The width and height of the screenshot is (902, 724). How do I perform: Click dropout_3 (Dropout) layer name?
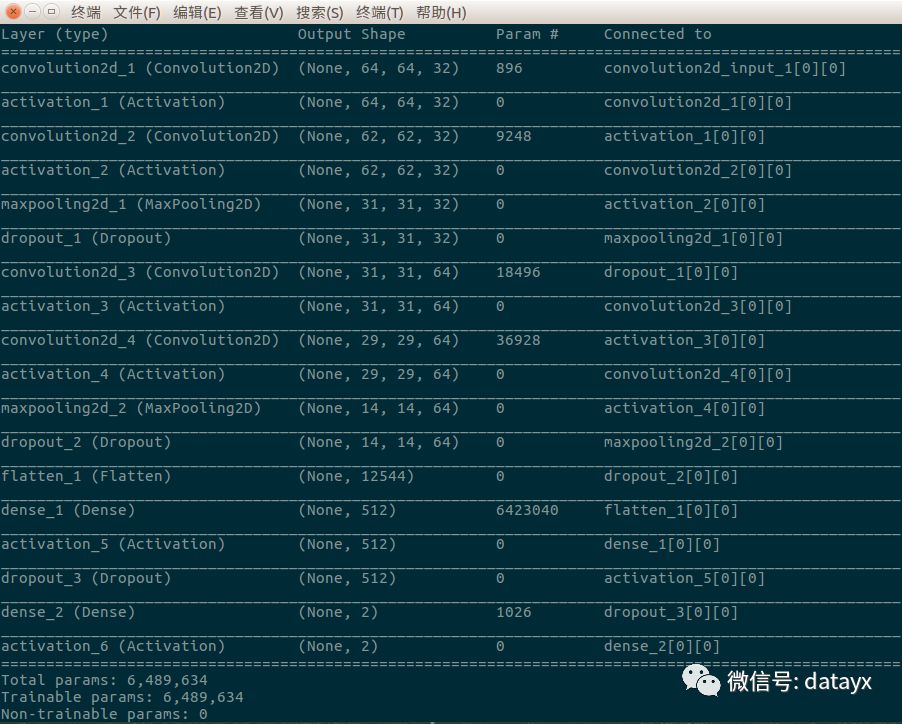tap(86, 578)
